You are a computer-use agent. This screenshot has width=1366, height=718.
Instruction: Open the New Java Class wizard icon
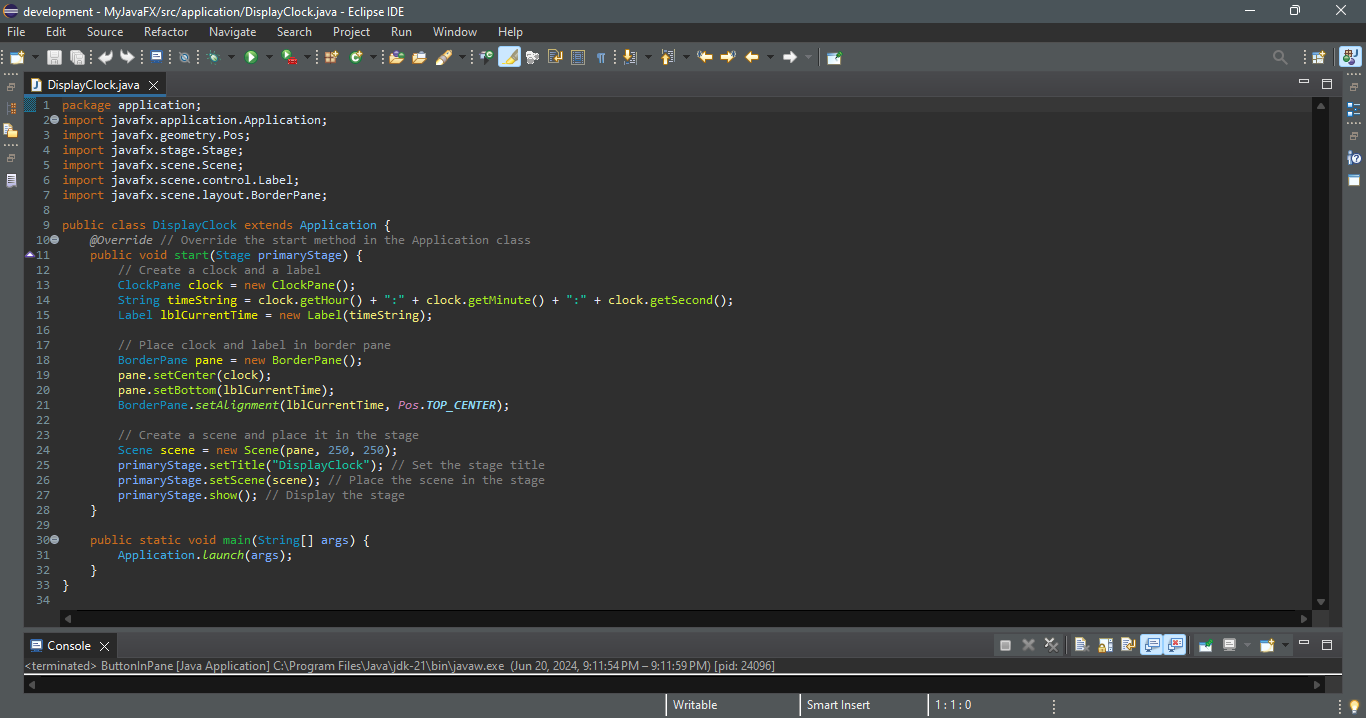[x=356, y=58]
